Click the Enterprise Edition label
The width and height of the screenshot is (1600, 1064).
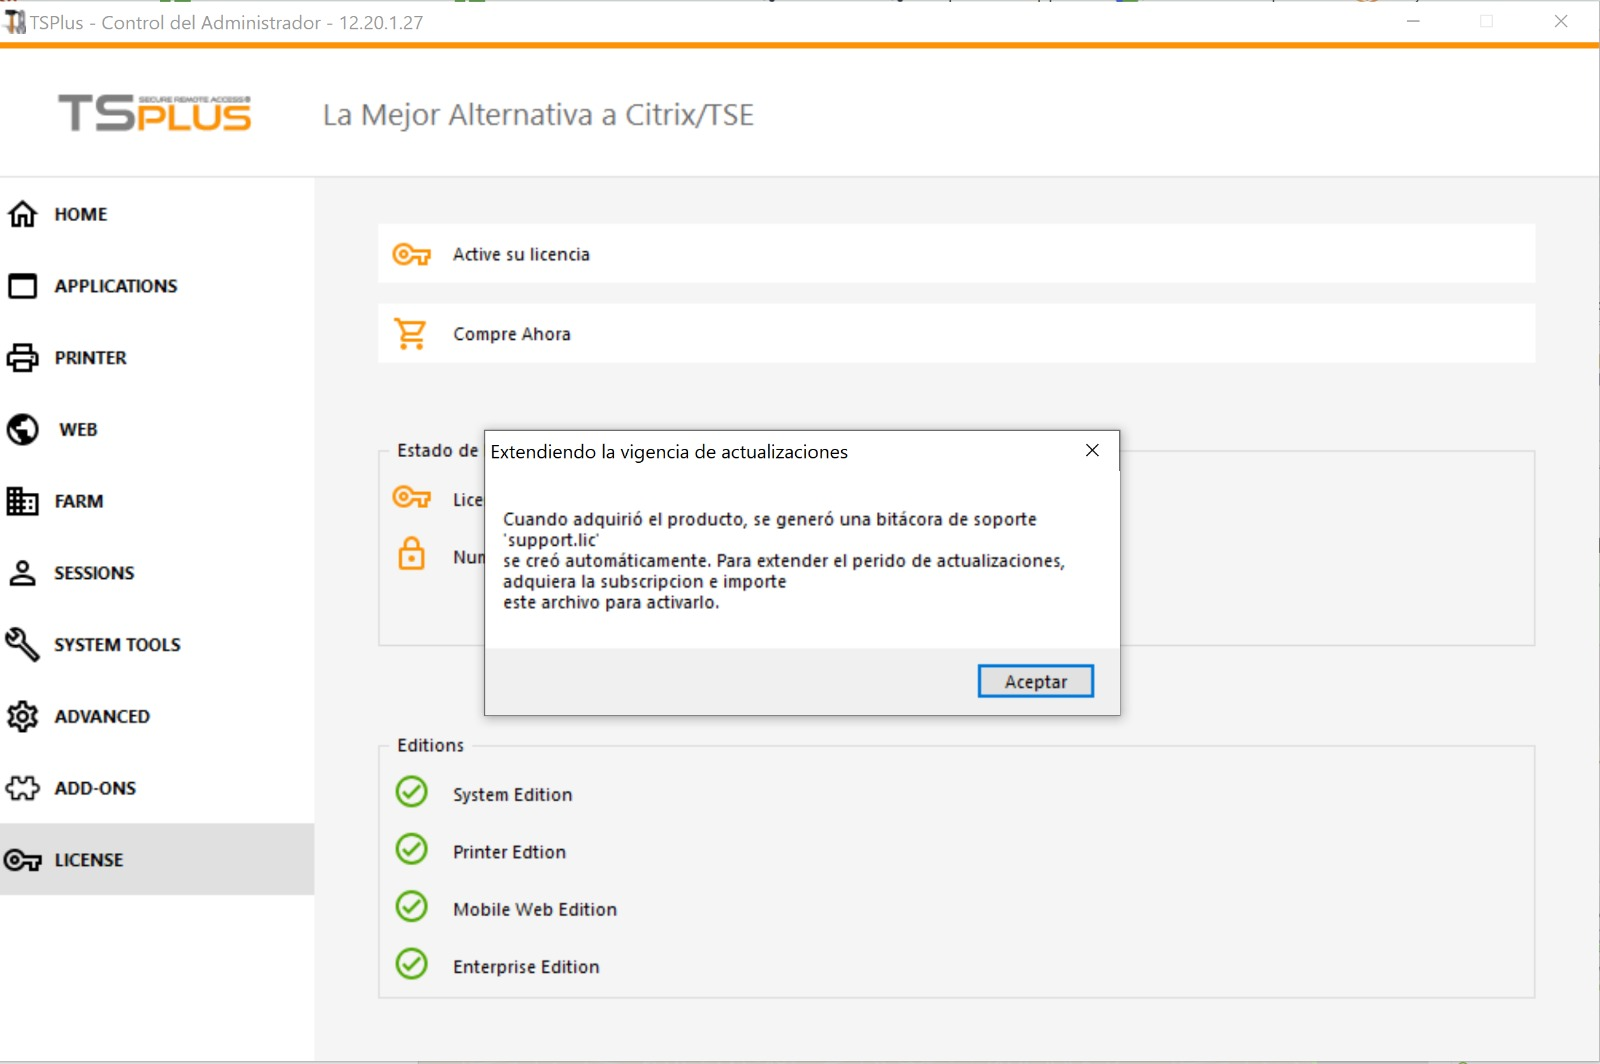click(526, 967)
